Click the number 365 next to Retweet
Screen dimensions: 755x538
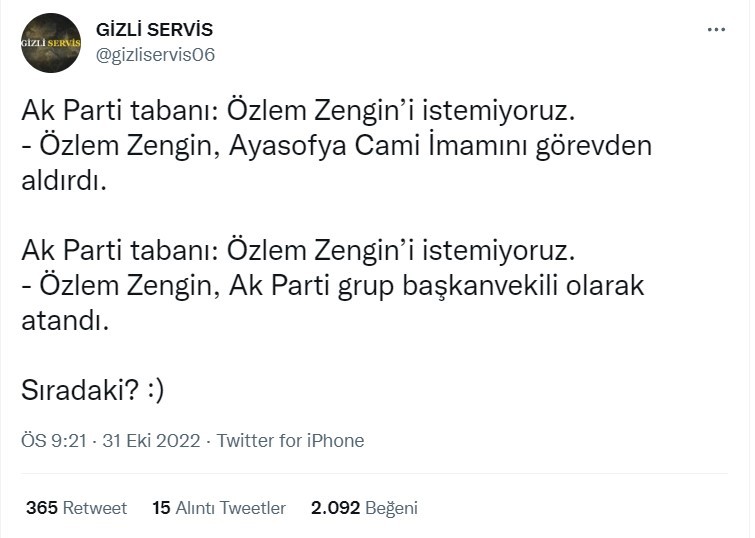coord(41,508)
